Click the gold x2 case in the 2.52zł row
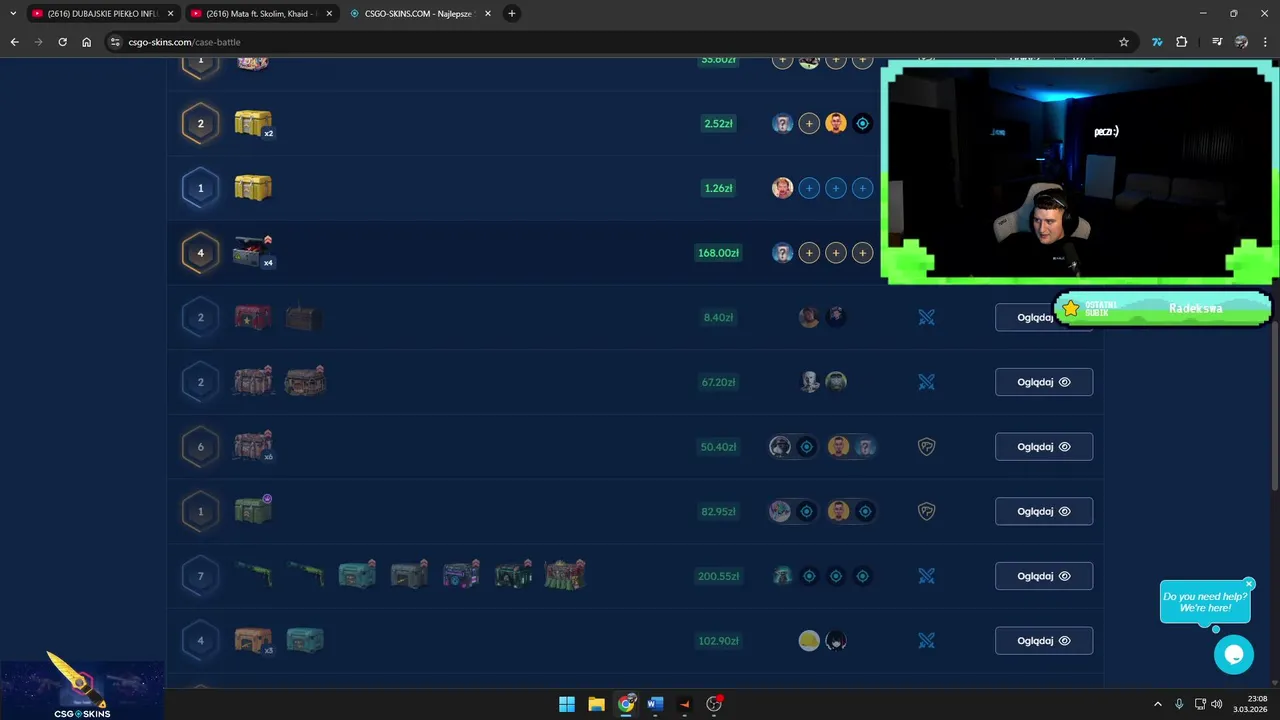The width and height of the screenshot is (1280, 720). coord(253,124)
